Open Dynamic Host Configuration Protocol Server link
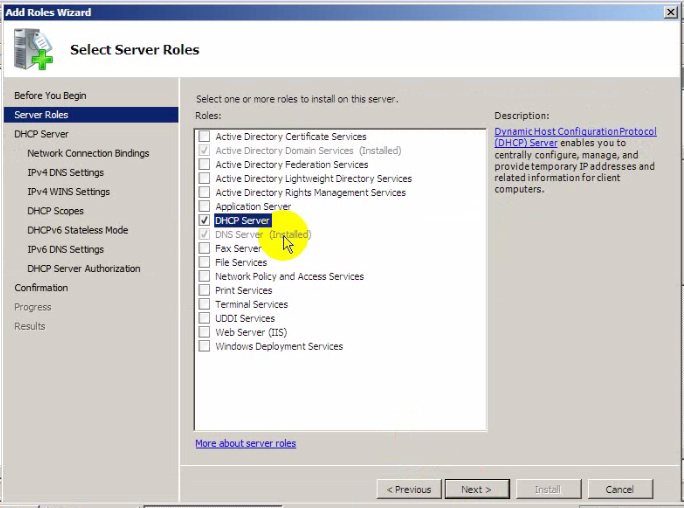684x508 pixels. (x=575, y=137)
